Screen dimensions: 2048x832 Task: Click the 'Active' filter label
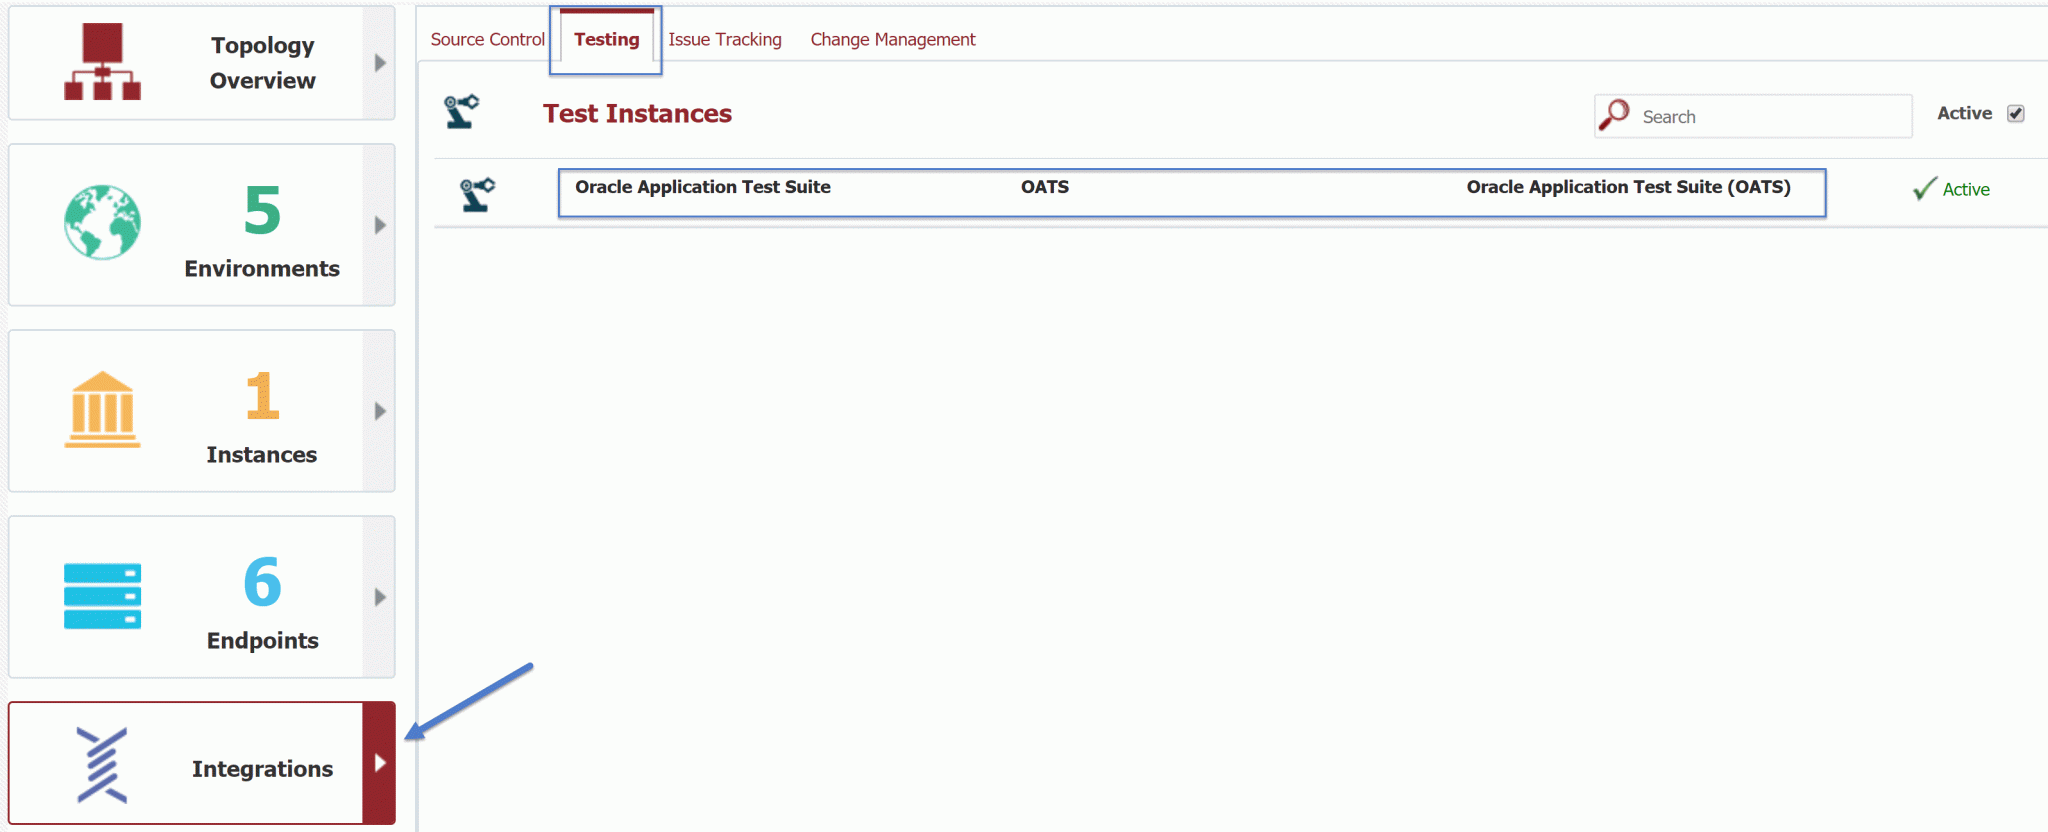coord(1965,113)
